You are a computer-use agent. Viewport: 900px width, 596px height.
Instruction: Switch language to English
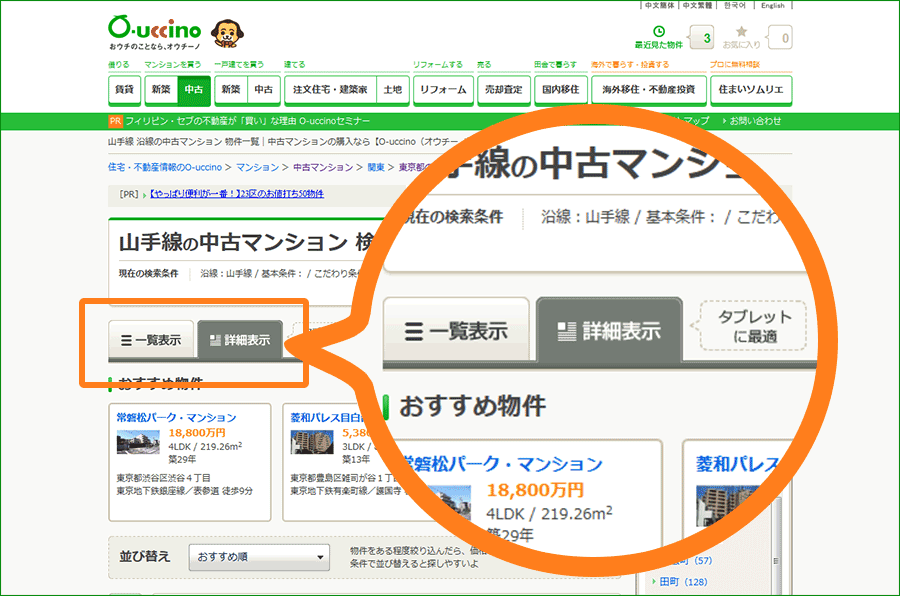coord(772,6)
